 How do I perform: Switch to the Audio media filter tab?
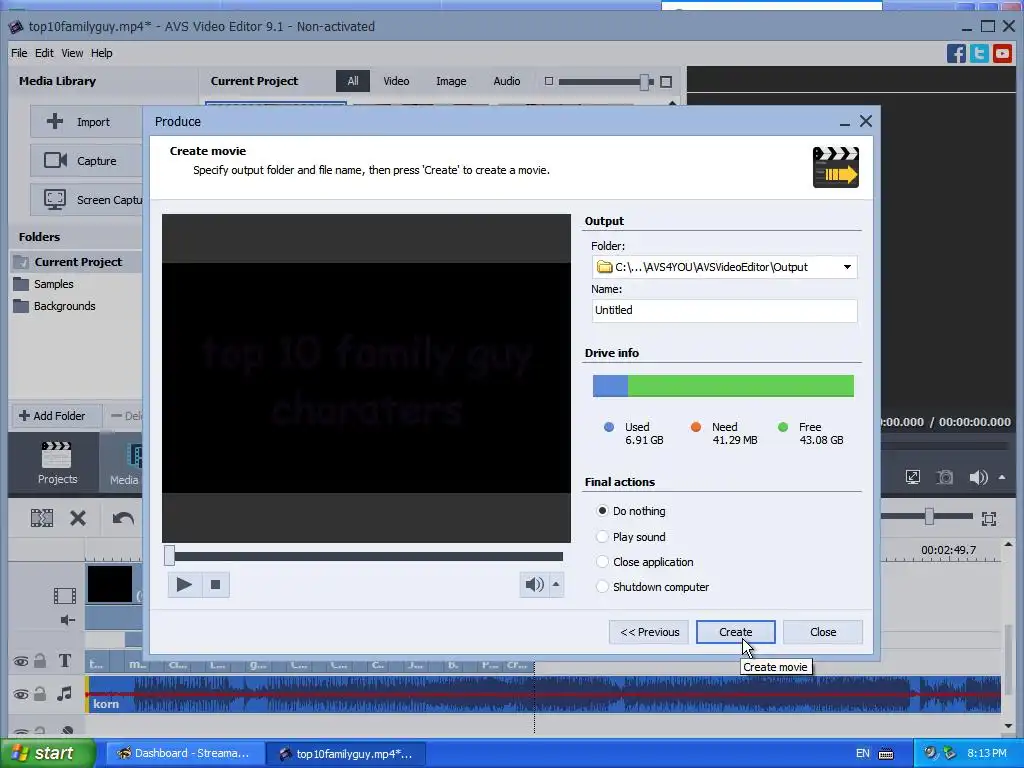pyautogui.click(x=506, y=81)
